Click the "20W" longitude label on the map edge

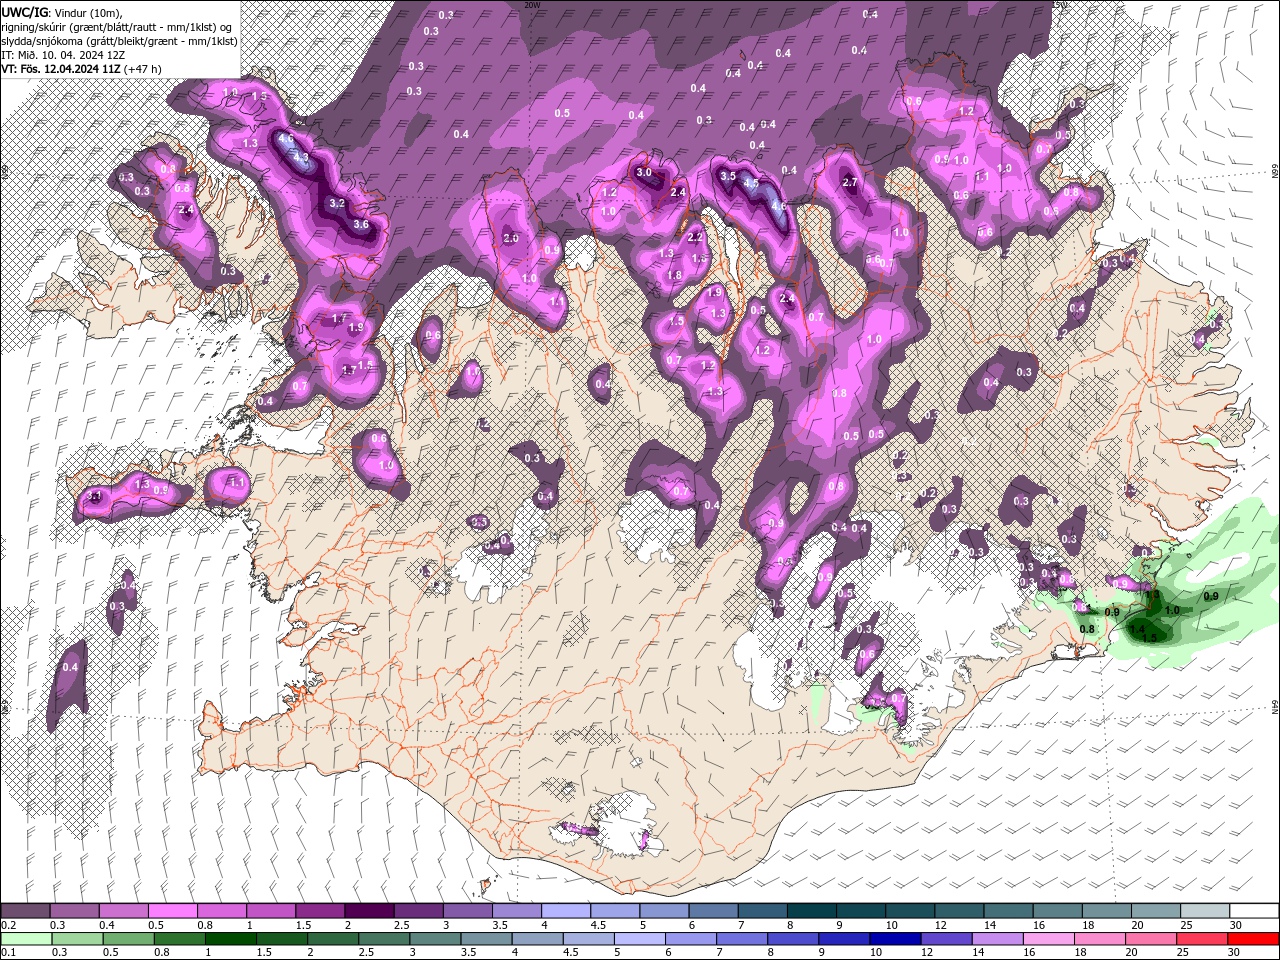pyautogui.click(x=531, y=4)
